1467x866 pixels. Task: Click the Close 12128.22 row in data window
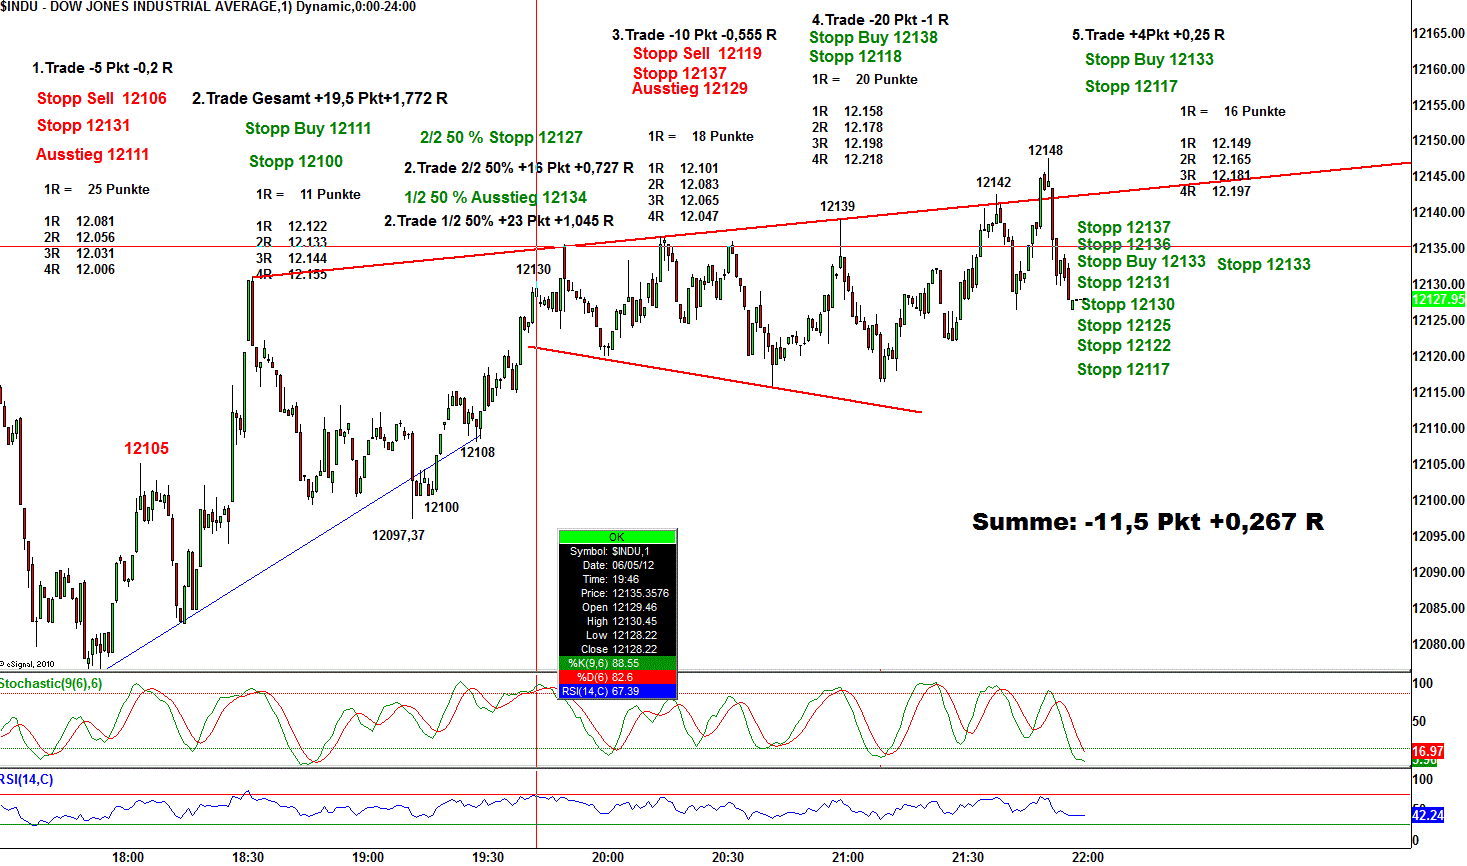[x=617, y=649]
